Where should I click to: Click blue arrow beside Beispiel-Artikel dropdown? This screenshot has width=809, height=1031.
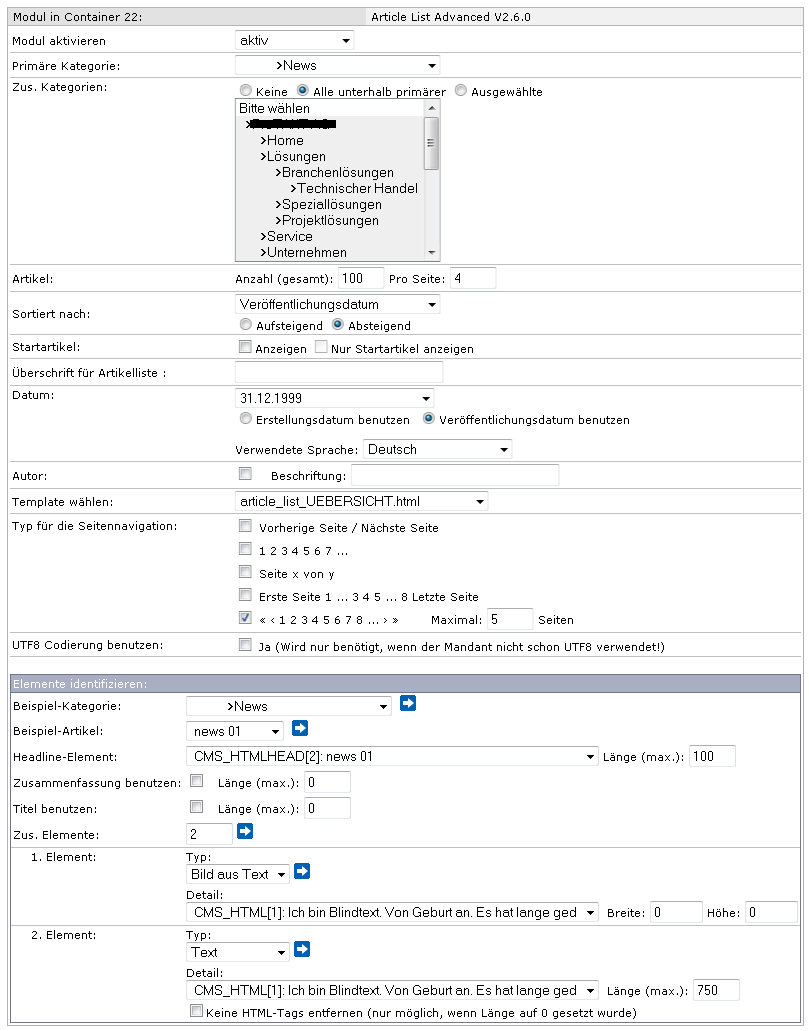(300, 729)
